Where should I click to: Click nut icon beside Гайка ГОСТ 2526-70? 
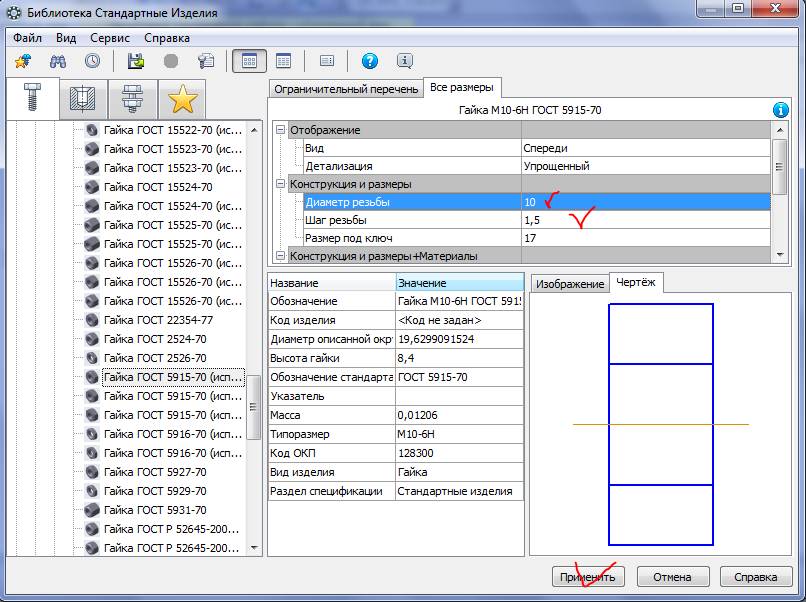[91, 358]
